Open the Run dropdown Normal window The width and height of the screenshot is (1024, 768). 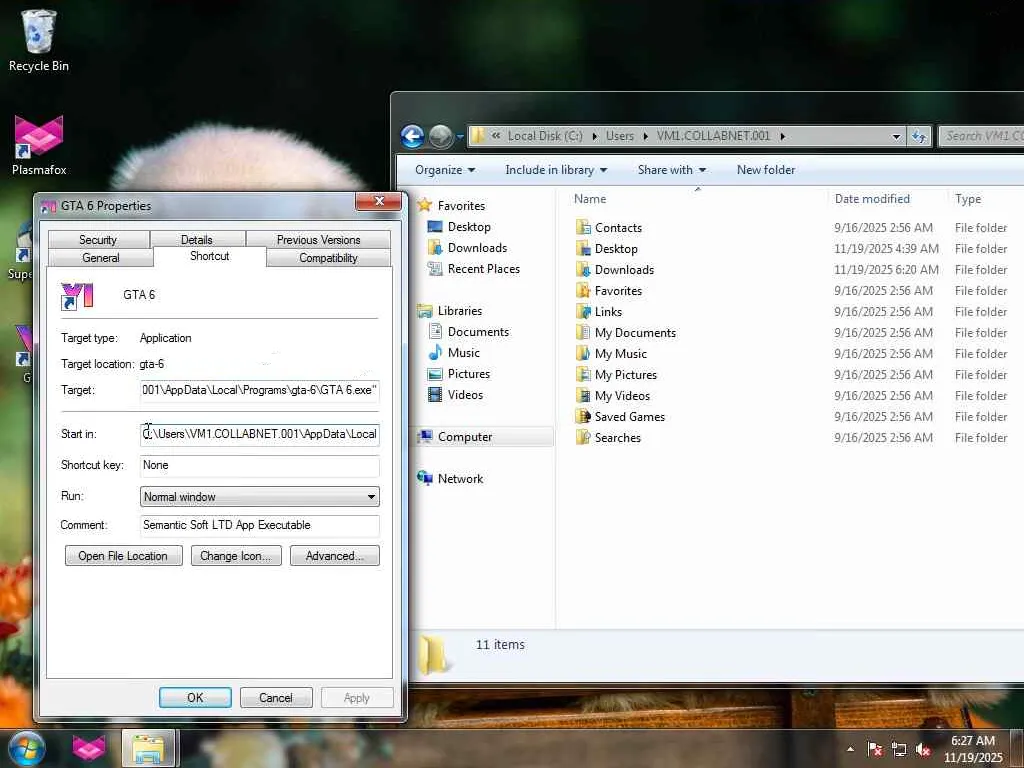point(259,496)
